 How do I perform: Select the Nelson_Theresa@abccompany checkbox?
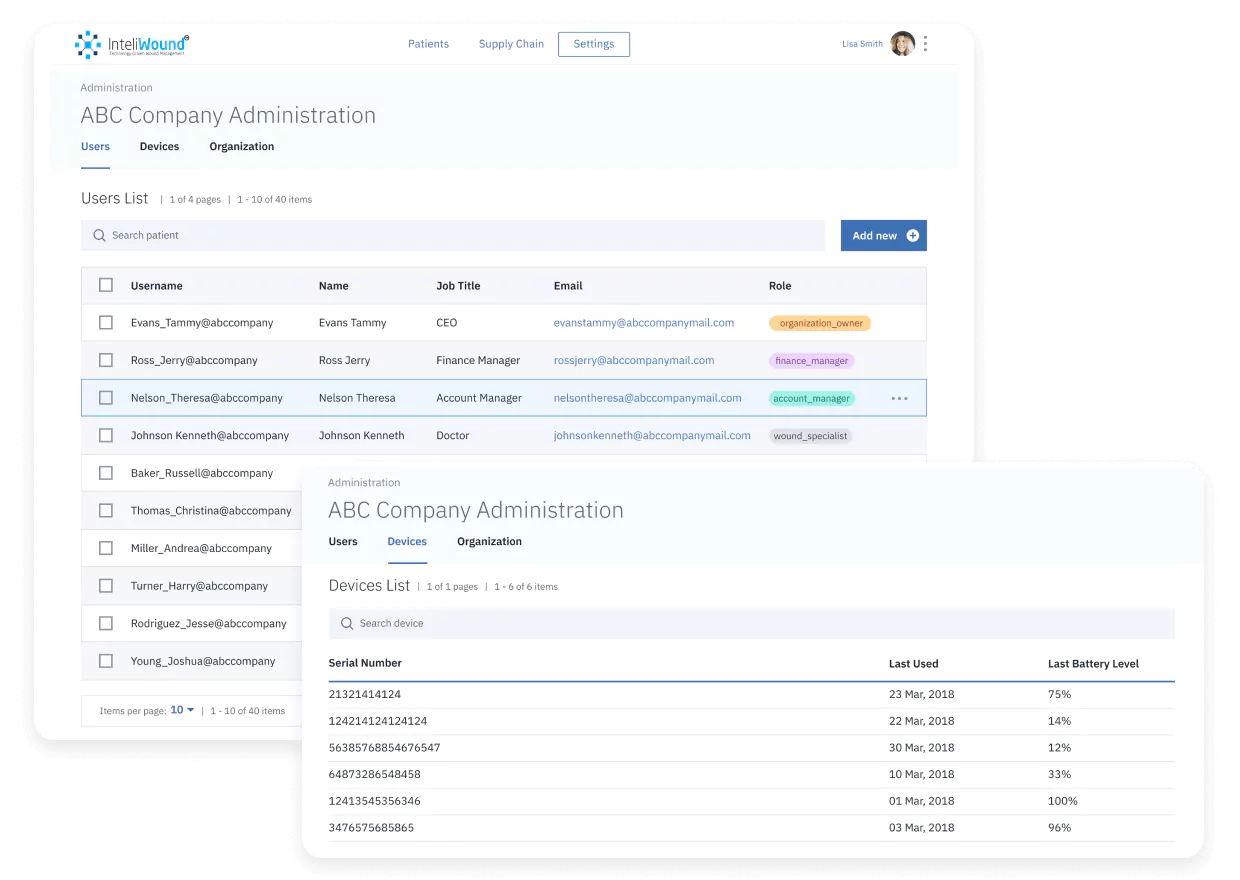point(106,398)
